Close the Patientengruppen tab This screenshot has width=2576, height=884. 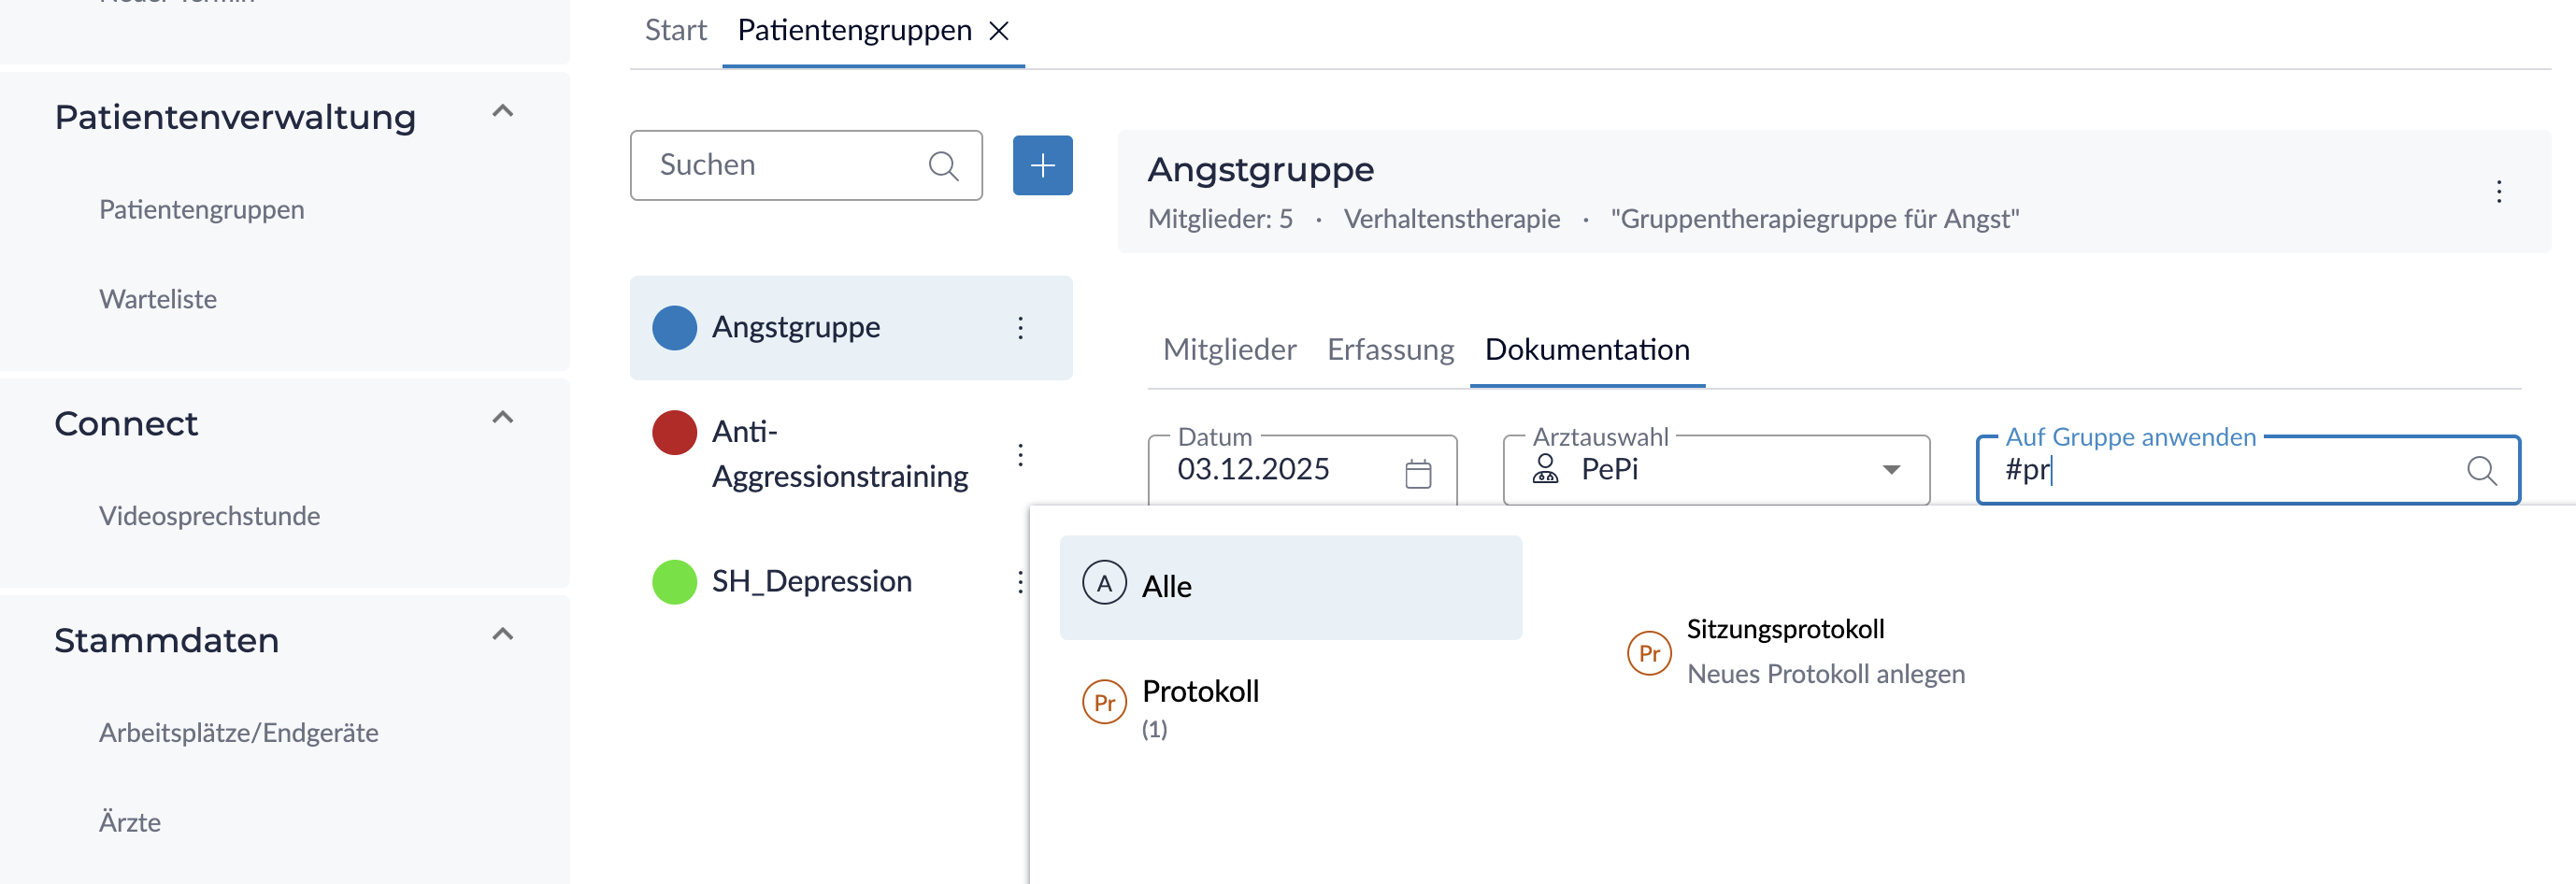(998, 31)
